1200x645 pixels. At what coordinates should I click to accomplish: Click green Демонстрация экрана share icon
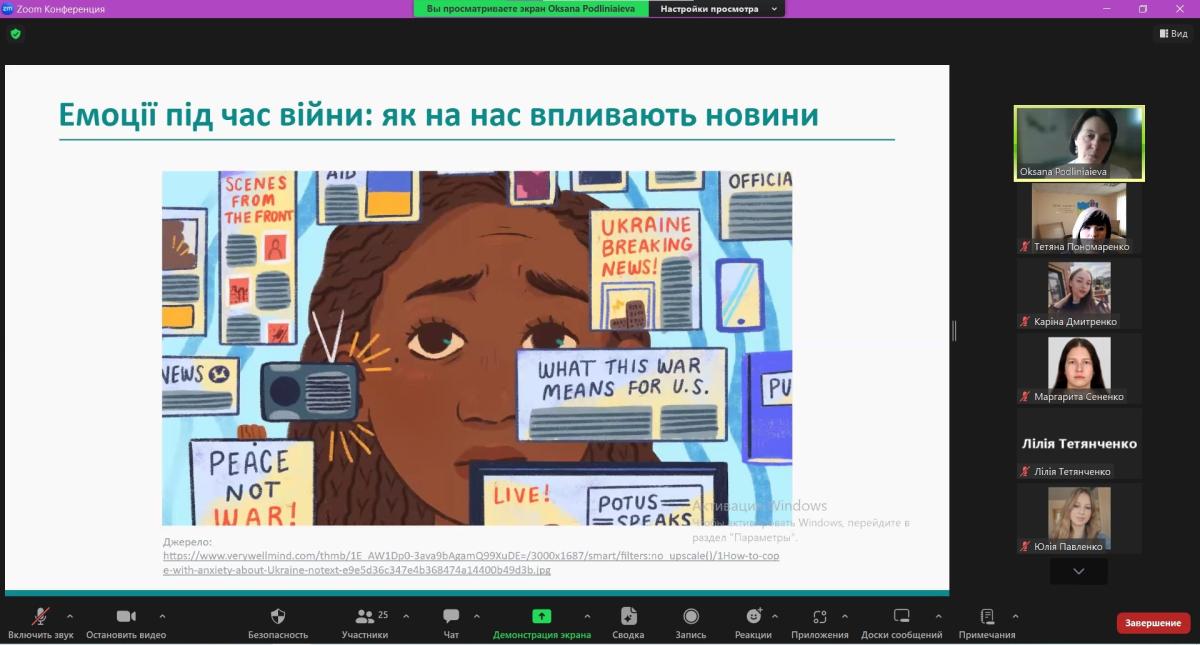coord(541,616)
